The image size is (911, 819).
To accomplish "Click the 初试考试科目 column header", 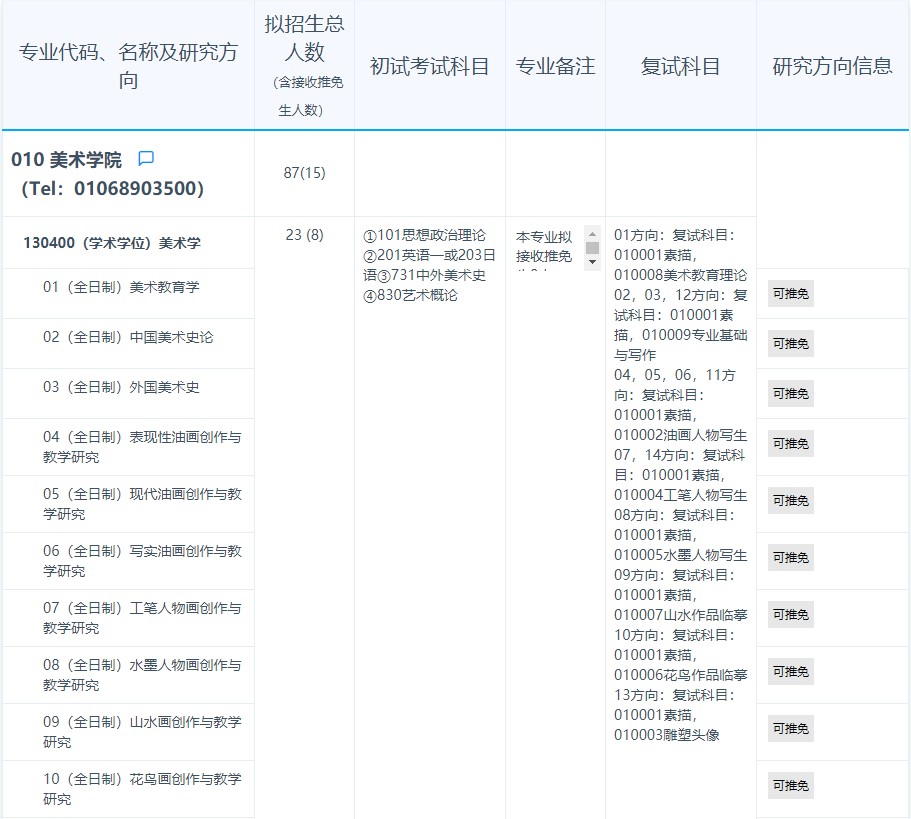I will tap(429, 67).
